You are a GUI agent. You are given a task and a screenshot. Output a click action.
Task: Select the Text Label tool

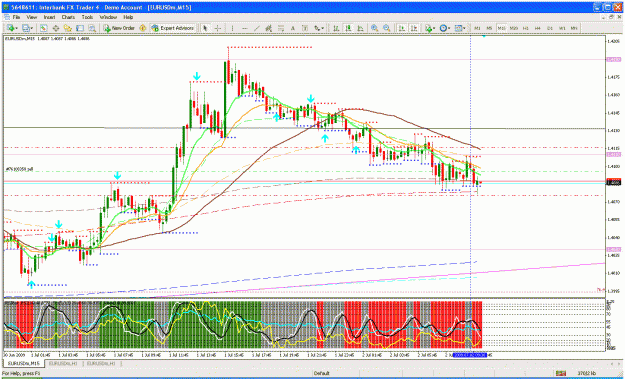coord(305,28)
